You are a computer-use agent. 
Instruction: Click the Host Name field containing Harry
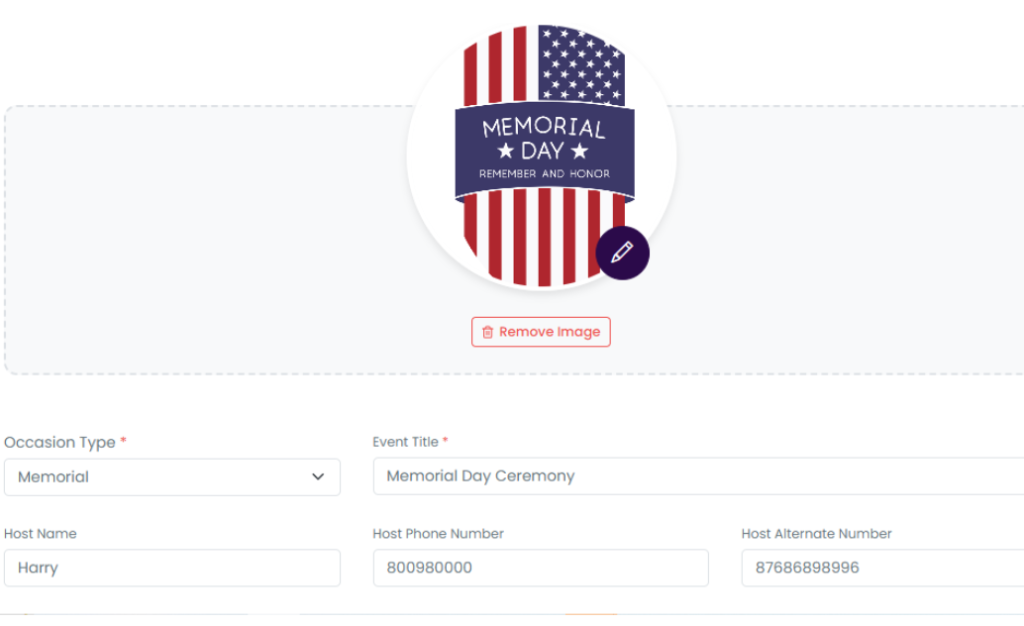[172, 568]
